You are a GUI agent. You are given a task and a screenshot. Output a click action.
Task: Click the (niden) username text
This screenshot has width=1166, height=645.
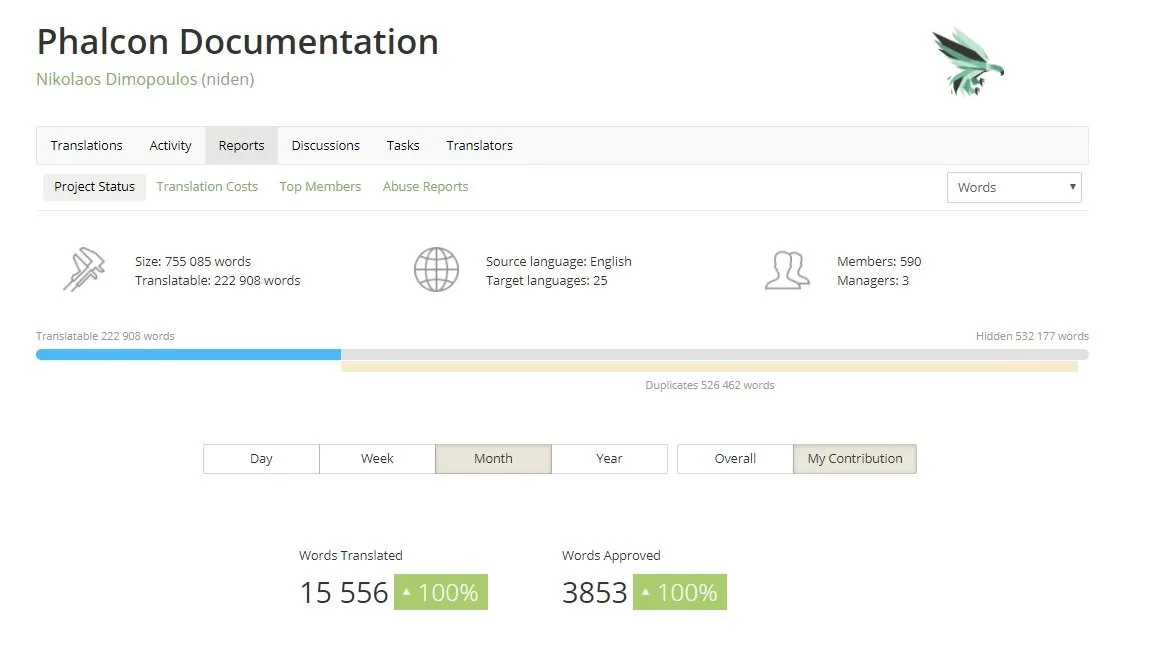228,79
